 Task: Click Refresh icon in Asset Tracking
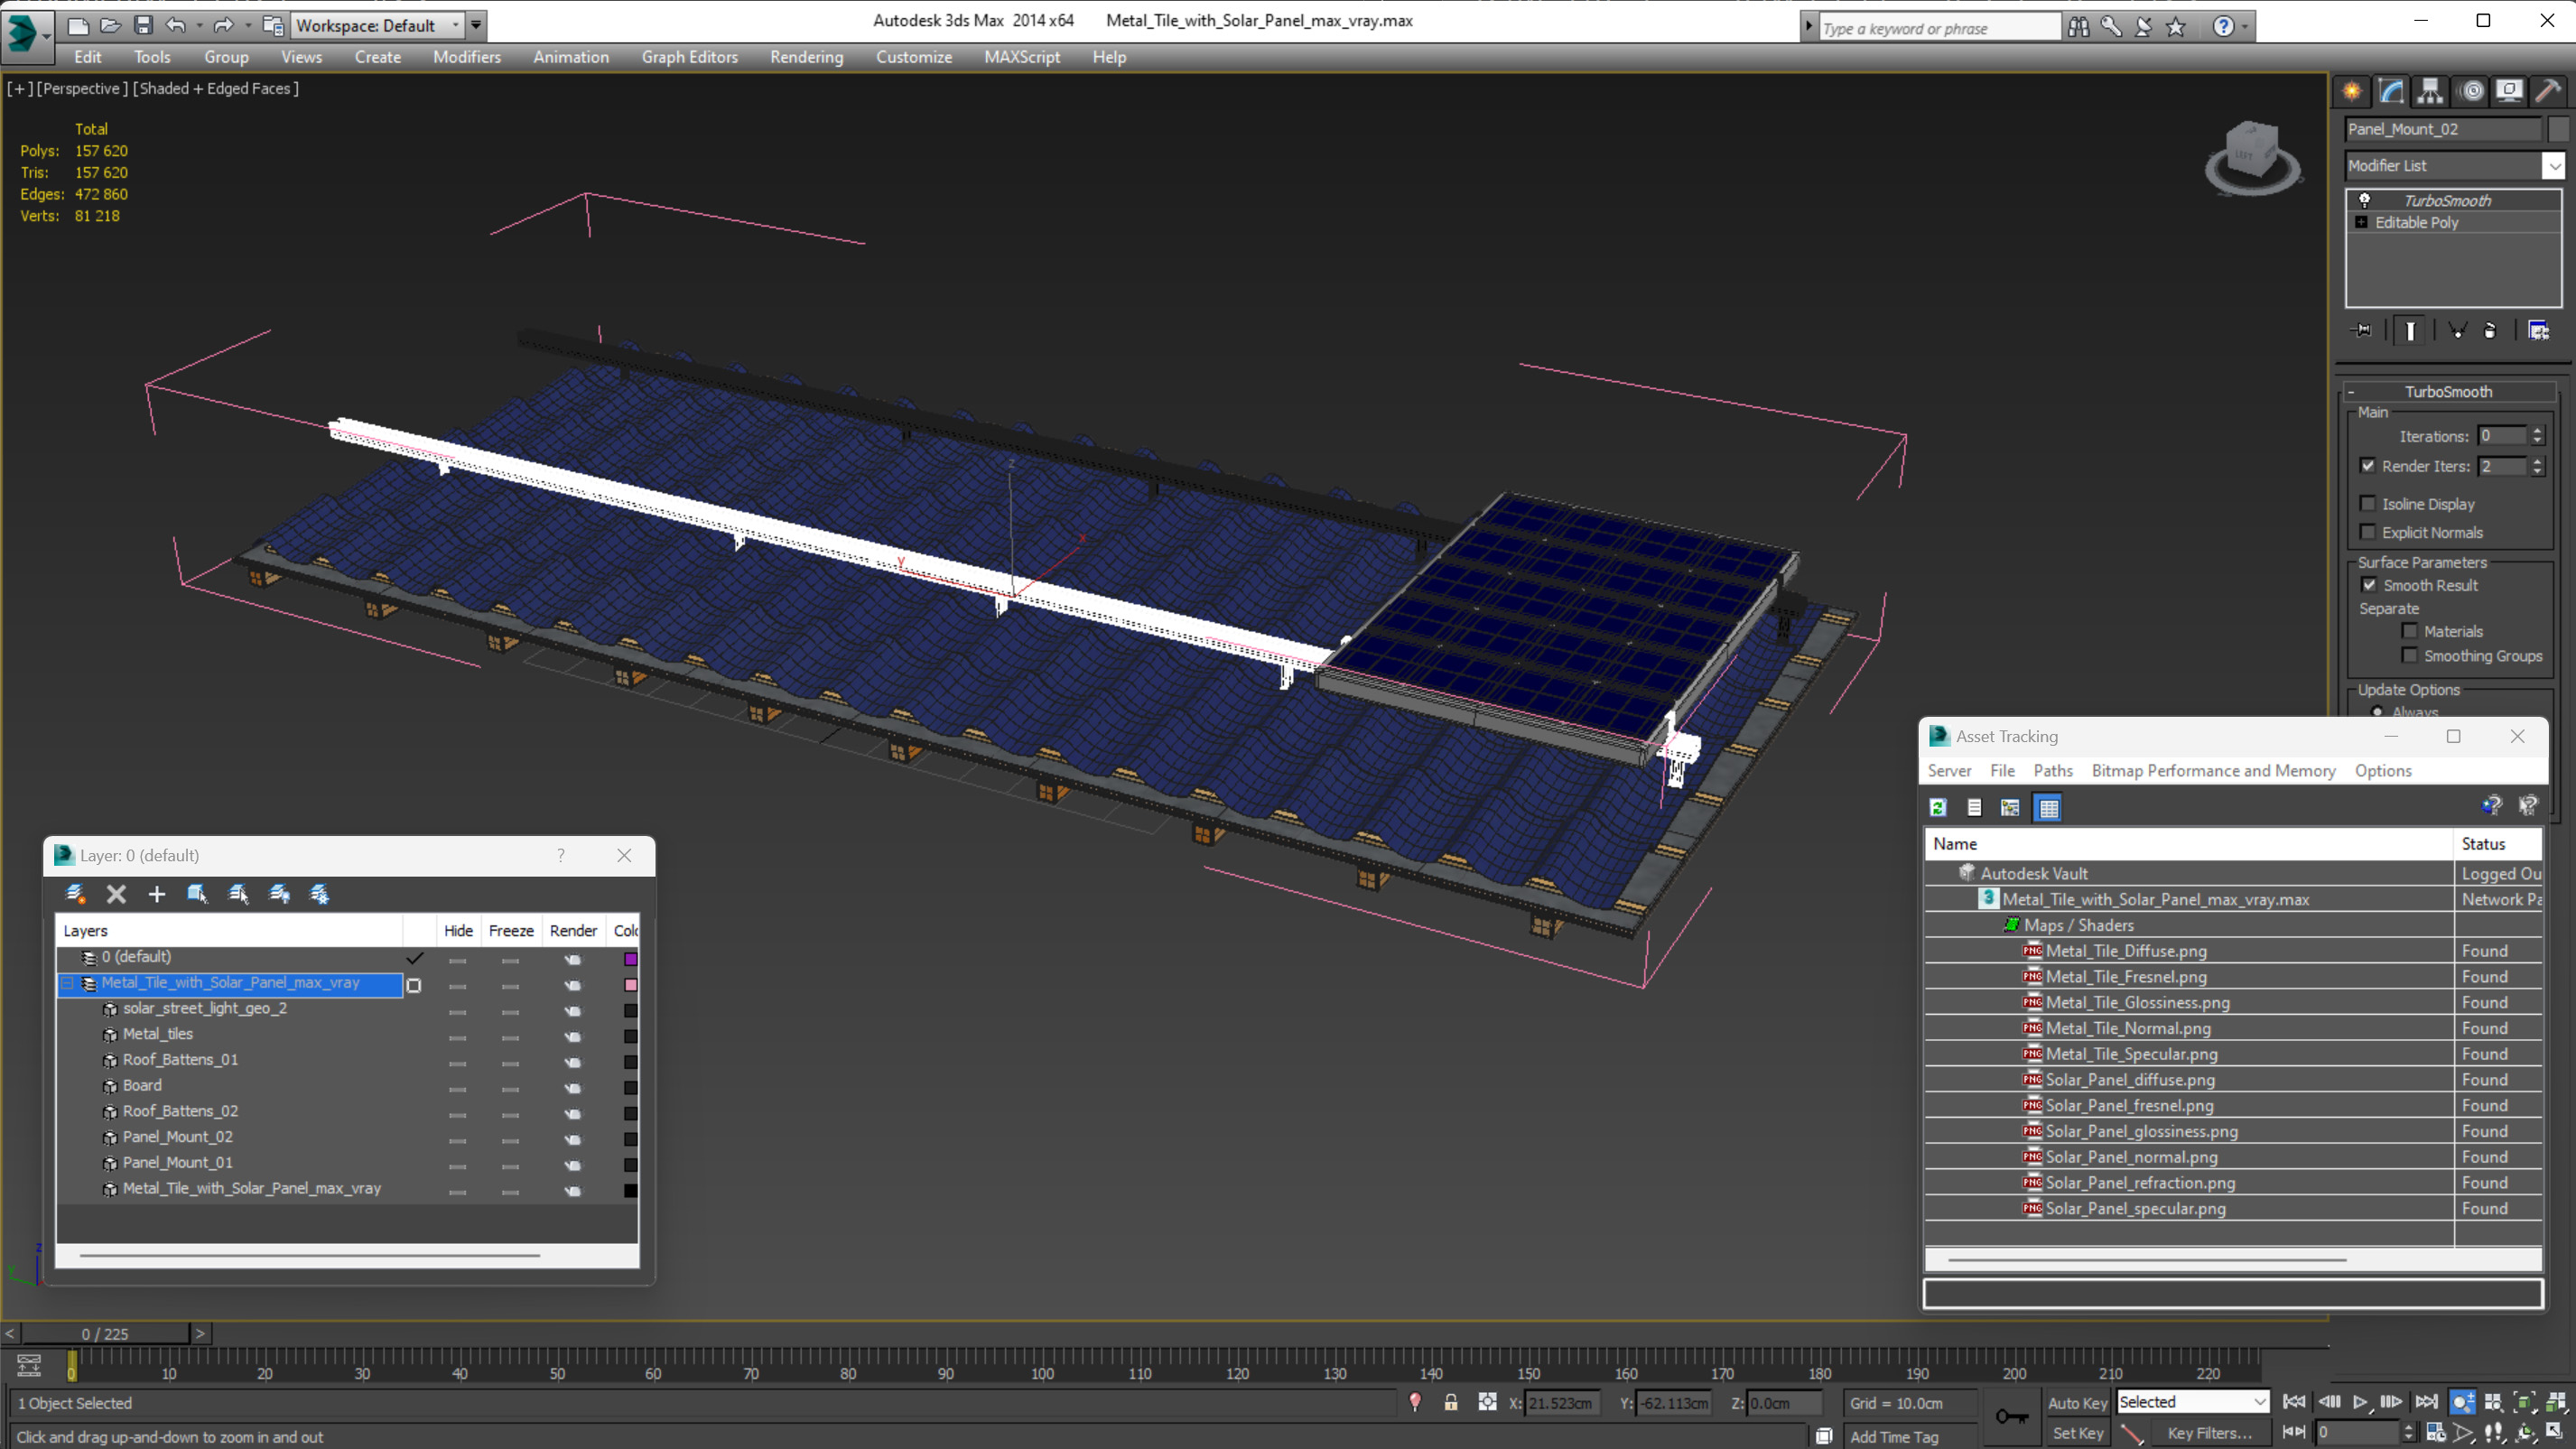click(1938, 807)
